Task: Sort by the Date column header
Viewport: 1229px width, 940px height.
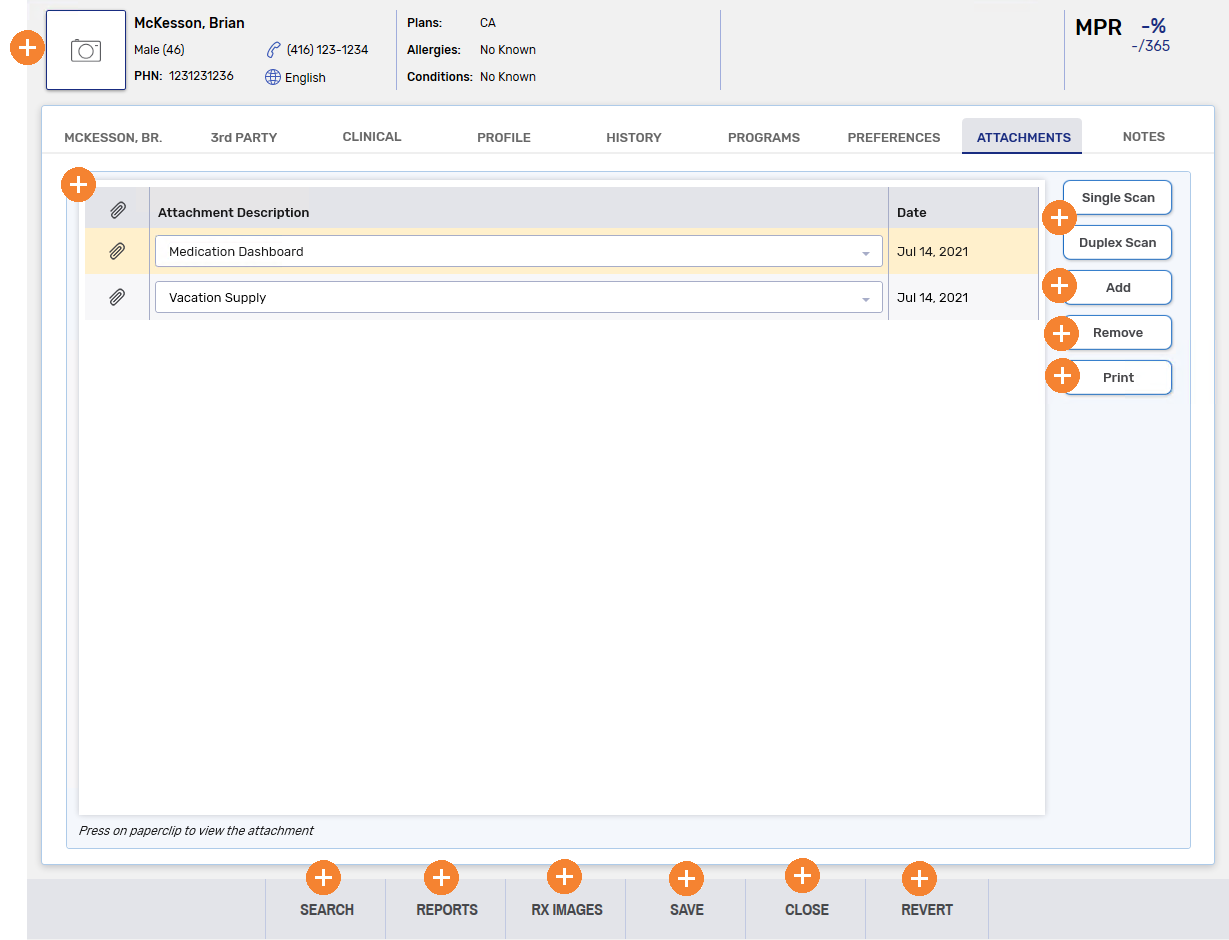Action: (912, 212)
